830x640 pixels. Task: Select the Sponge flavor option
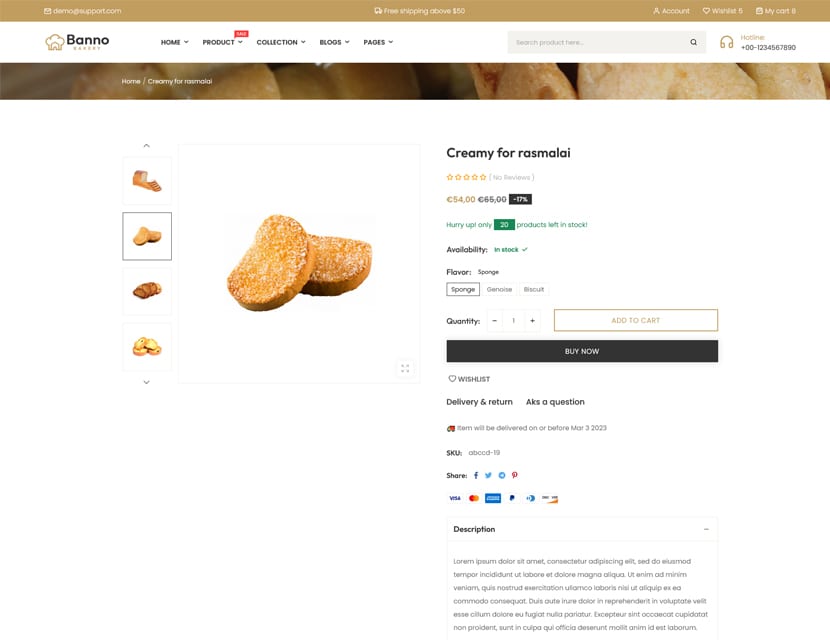pyautogui.click(x=463, y=289)
